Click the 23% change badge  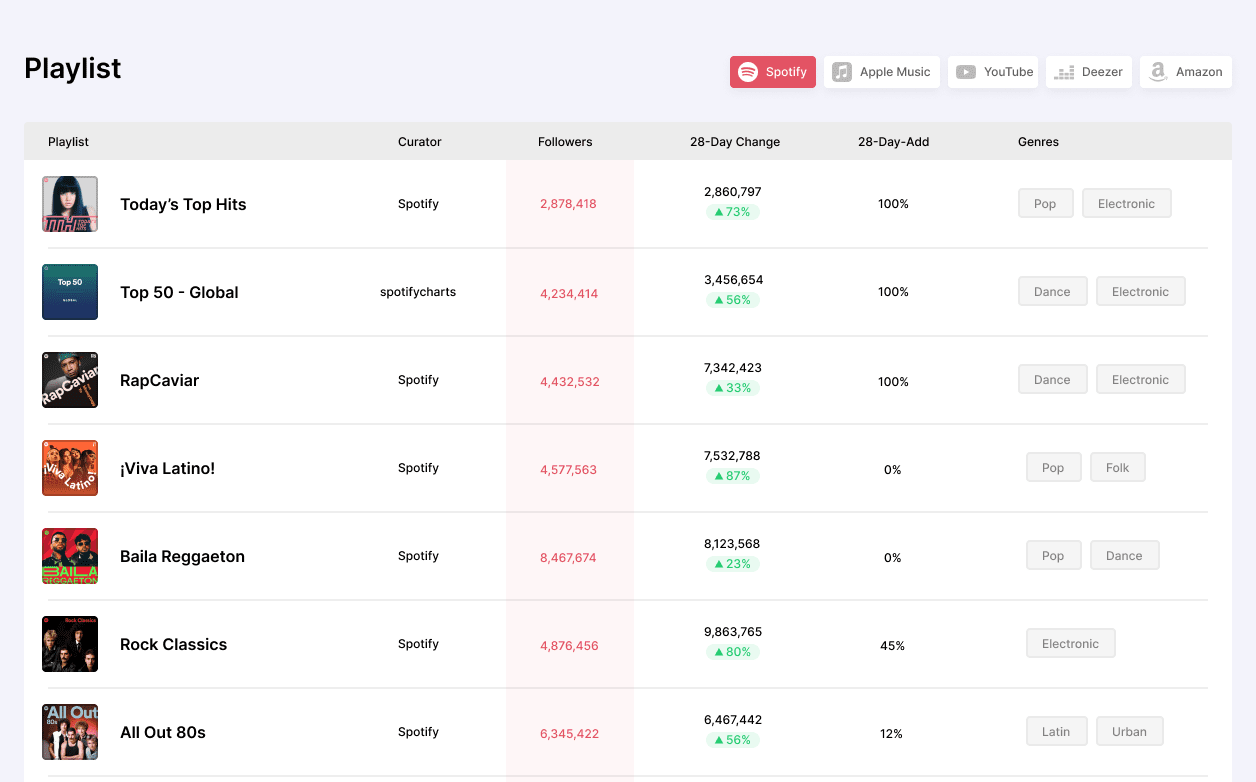[732, 564]
